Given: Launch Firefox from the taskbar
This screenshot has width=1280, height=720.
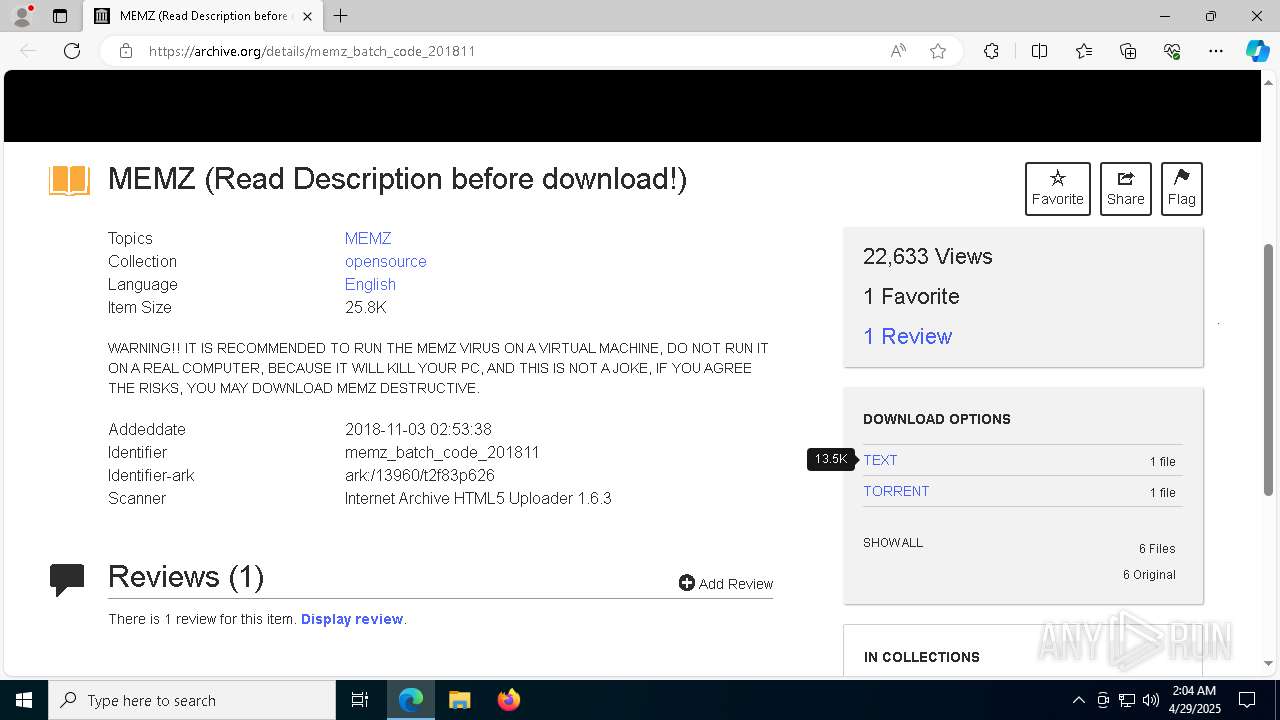Looking at the screenshot, I should (x=508, y=700).
